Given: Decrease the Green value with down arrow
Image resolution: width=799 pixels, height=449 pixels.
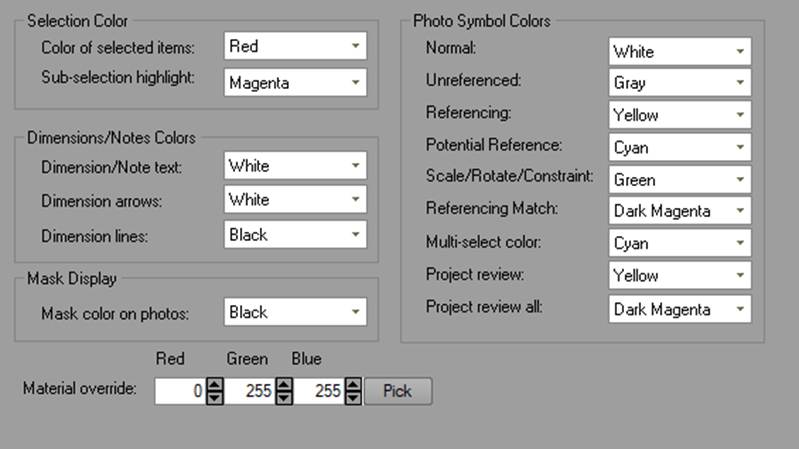Looking at the screenshot, I should click(x=284, y=398).
